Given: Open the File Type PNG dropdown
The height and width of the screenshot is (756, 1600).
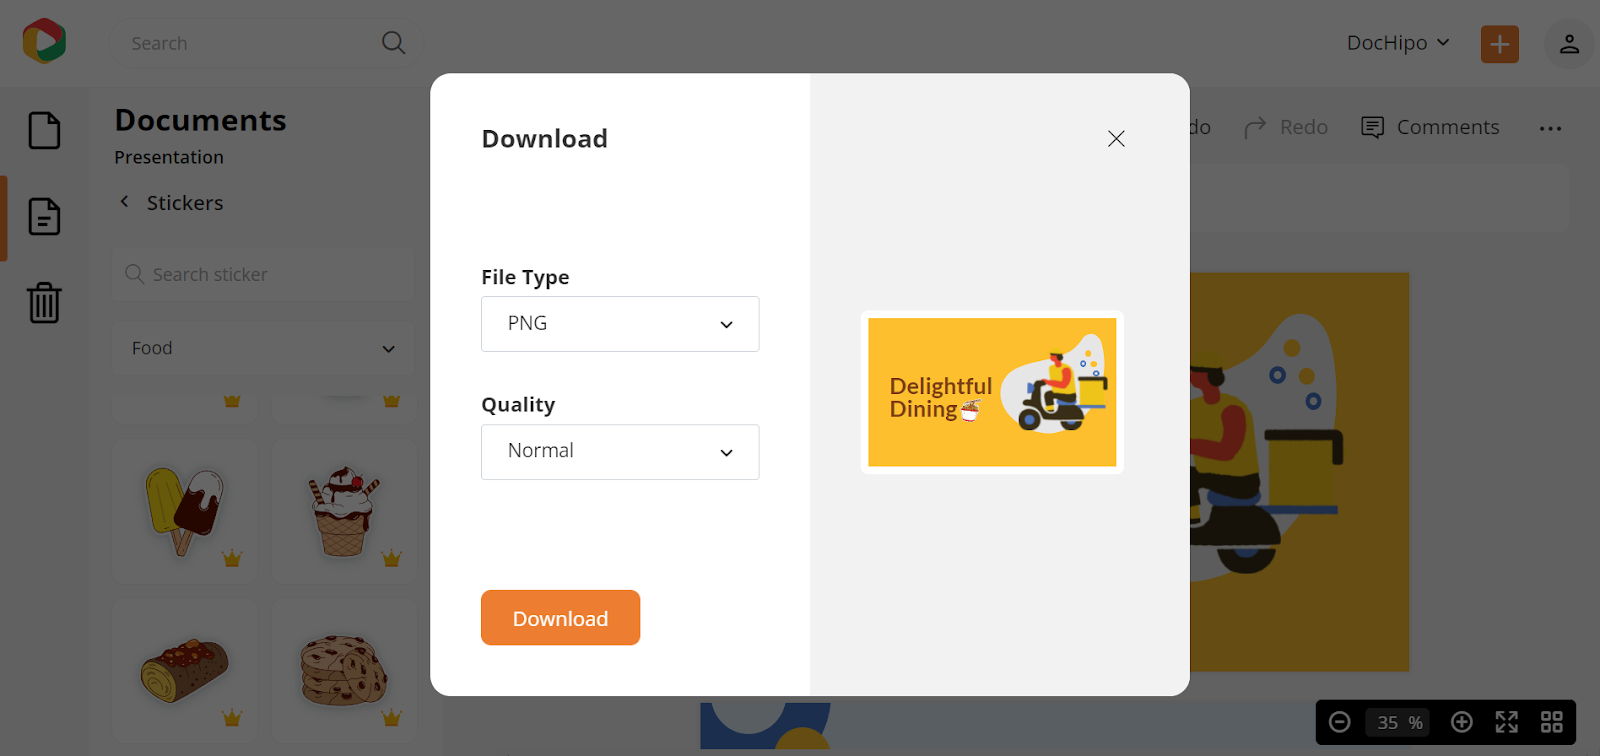Looking at the screenshot, I should pos(620,324).
